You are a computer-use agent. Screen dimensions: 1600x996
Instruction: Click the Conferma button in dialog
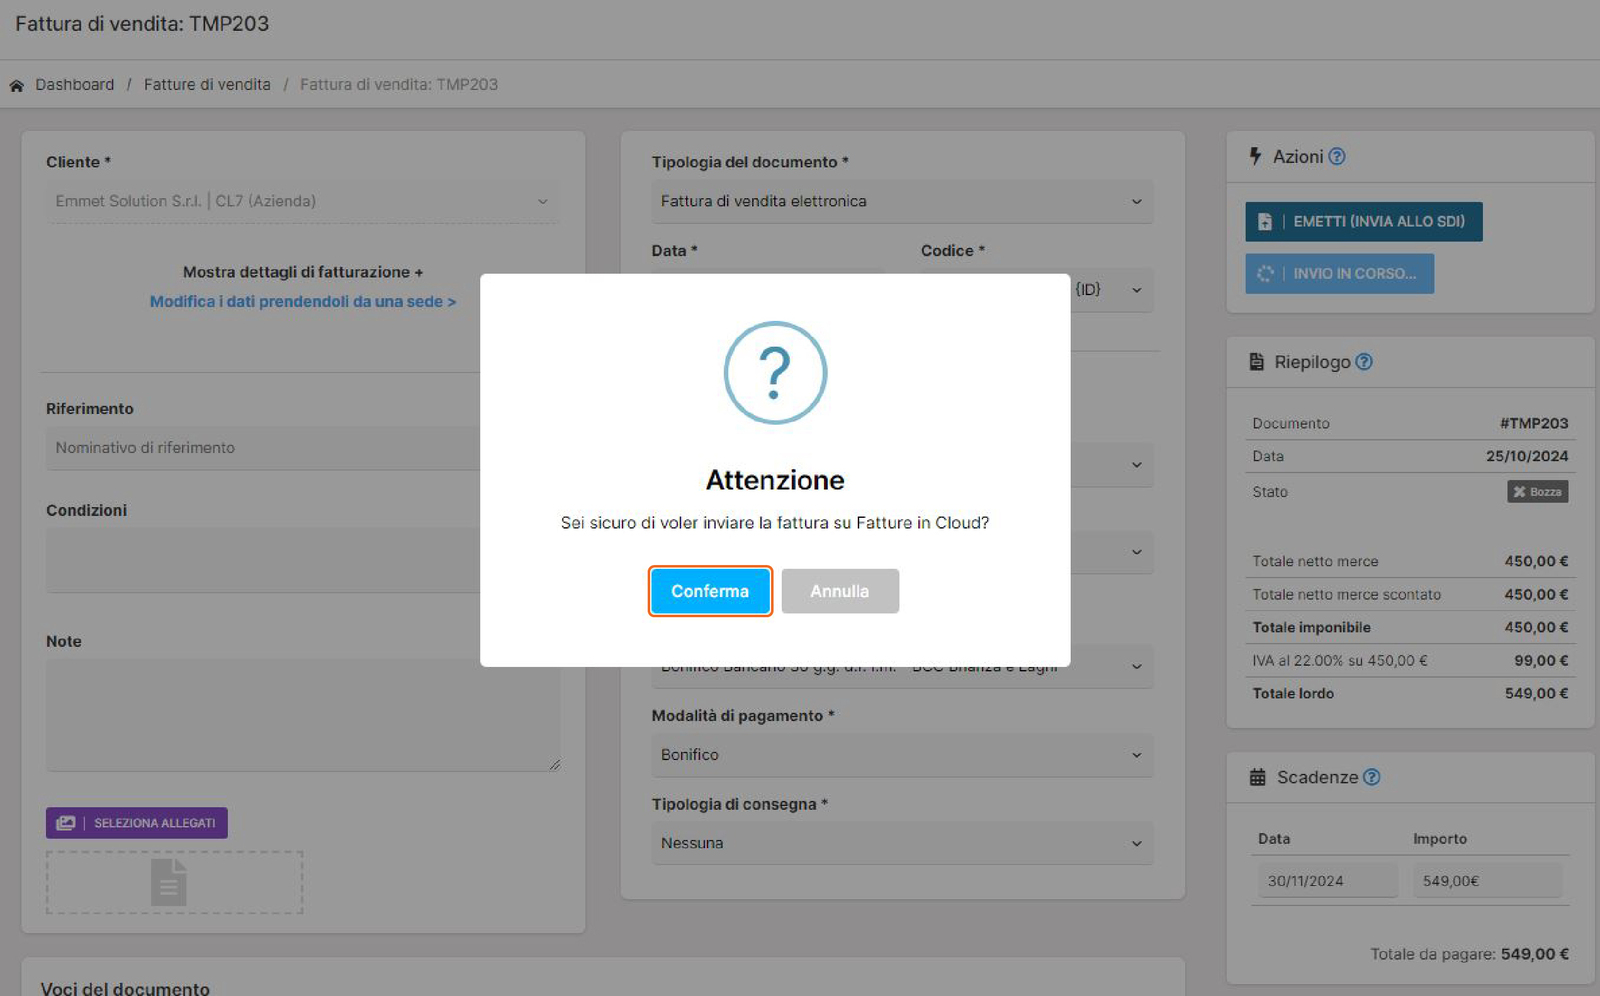(x=709, y=591)
